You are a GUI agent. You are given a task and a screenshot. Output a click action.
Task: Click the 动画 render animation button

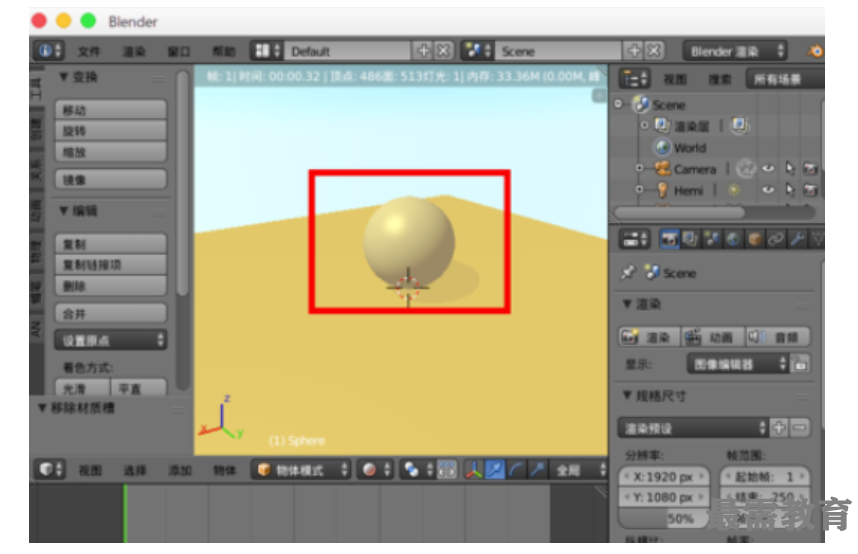click(713, 337)
